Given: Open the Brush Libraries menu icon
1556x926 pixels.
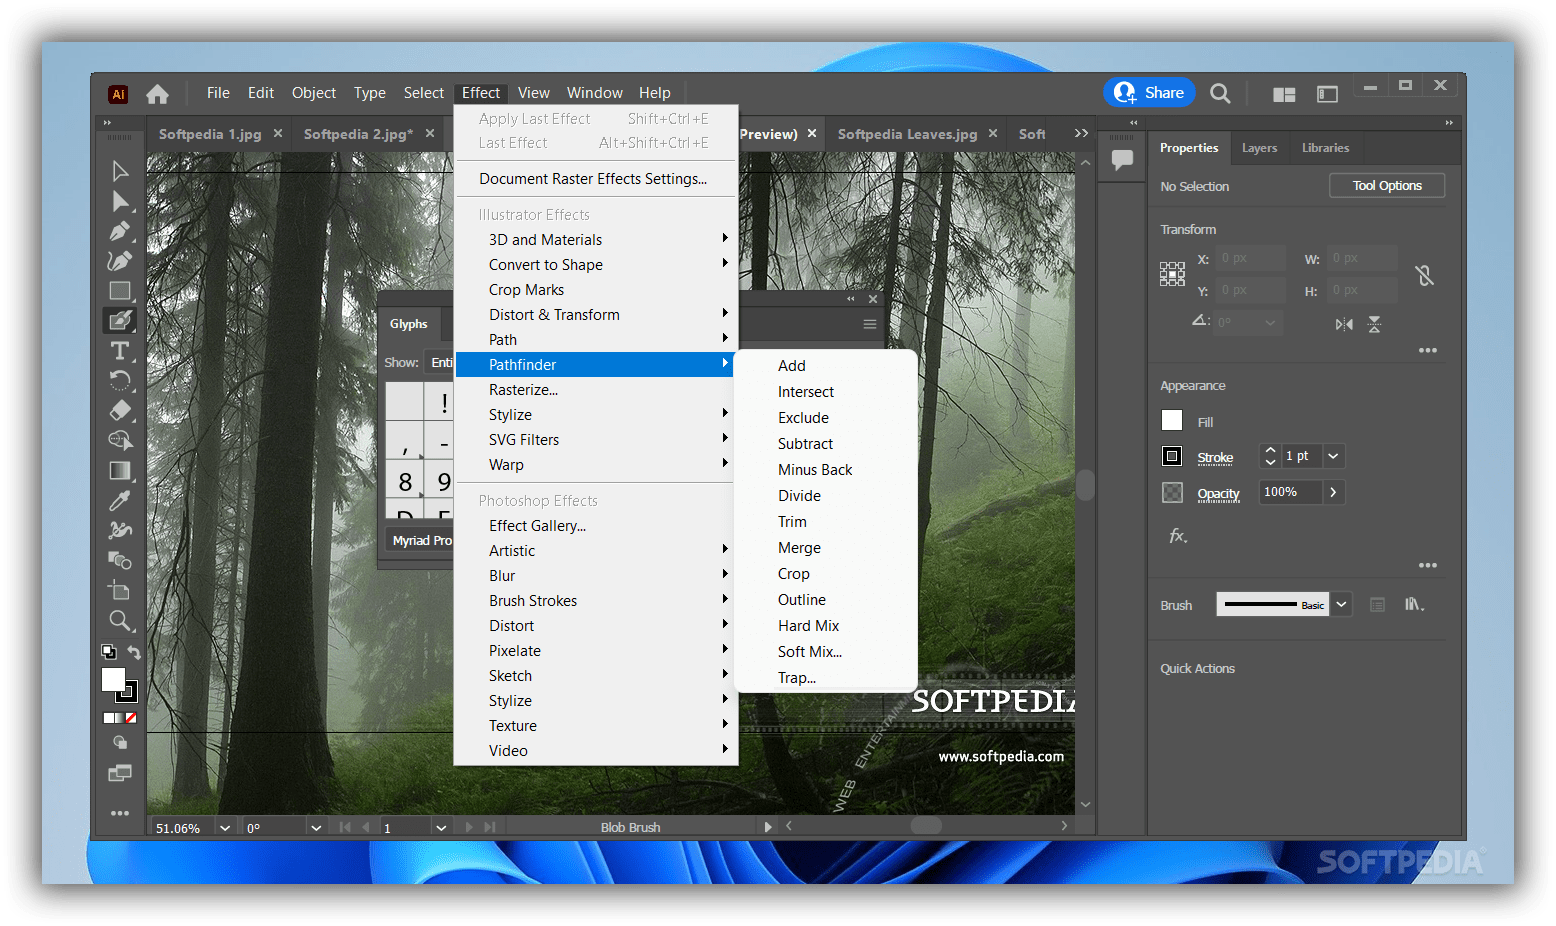Looking at the screenshot, I should 1414,605.
